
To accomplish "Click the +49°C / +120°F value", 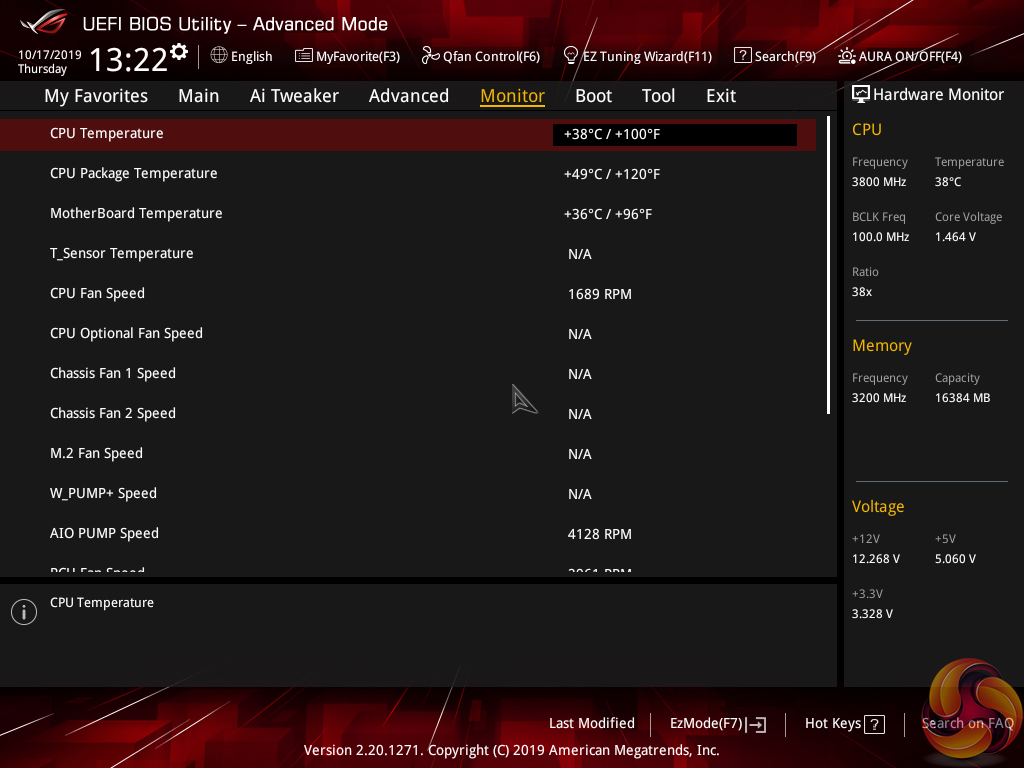I will pyautogui.click(x=612, y=174).
